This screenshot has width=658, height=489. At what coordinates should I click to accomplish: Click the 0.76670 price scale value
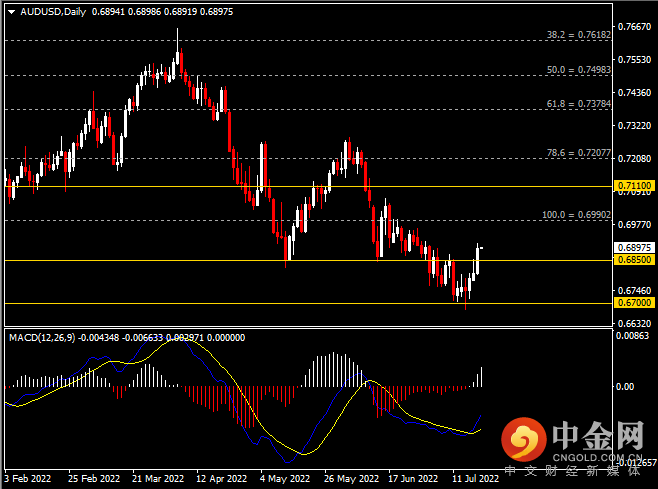point(634,27)
